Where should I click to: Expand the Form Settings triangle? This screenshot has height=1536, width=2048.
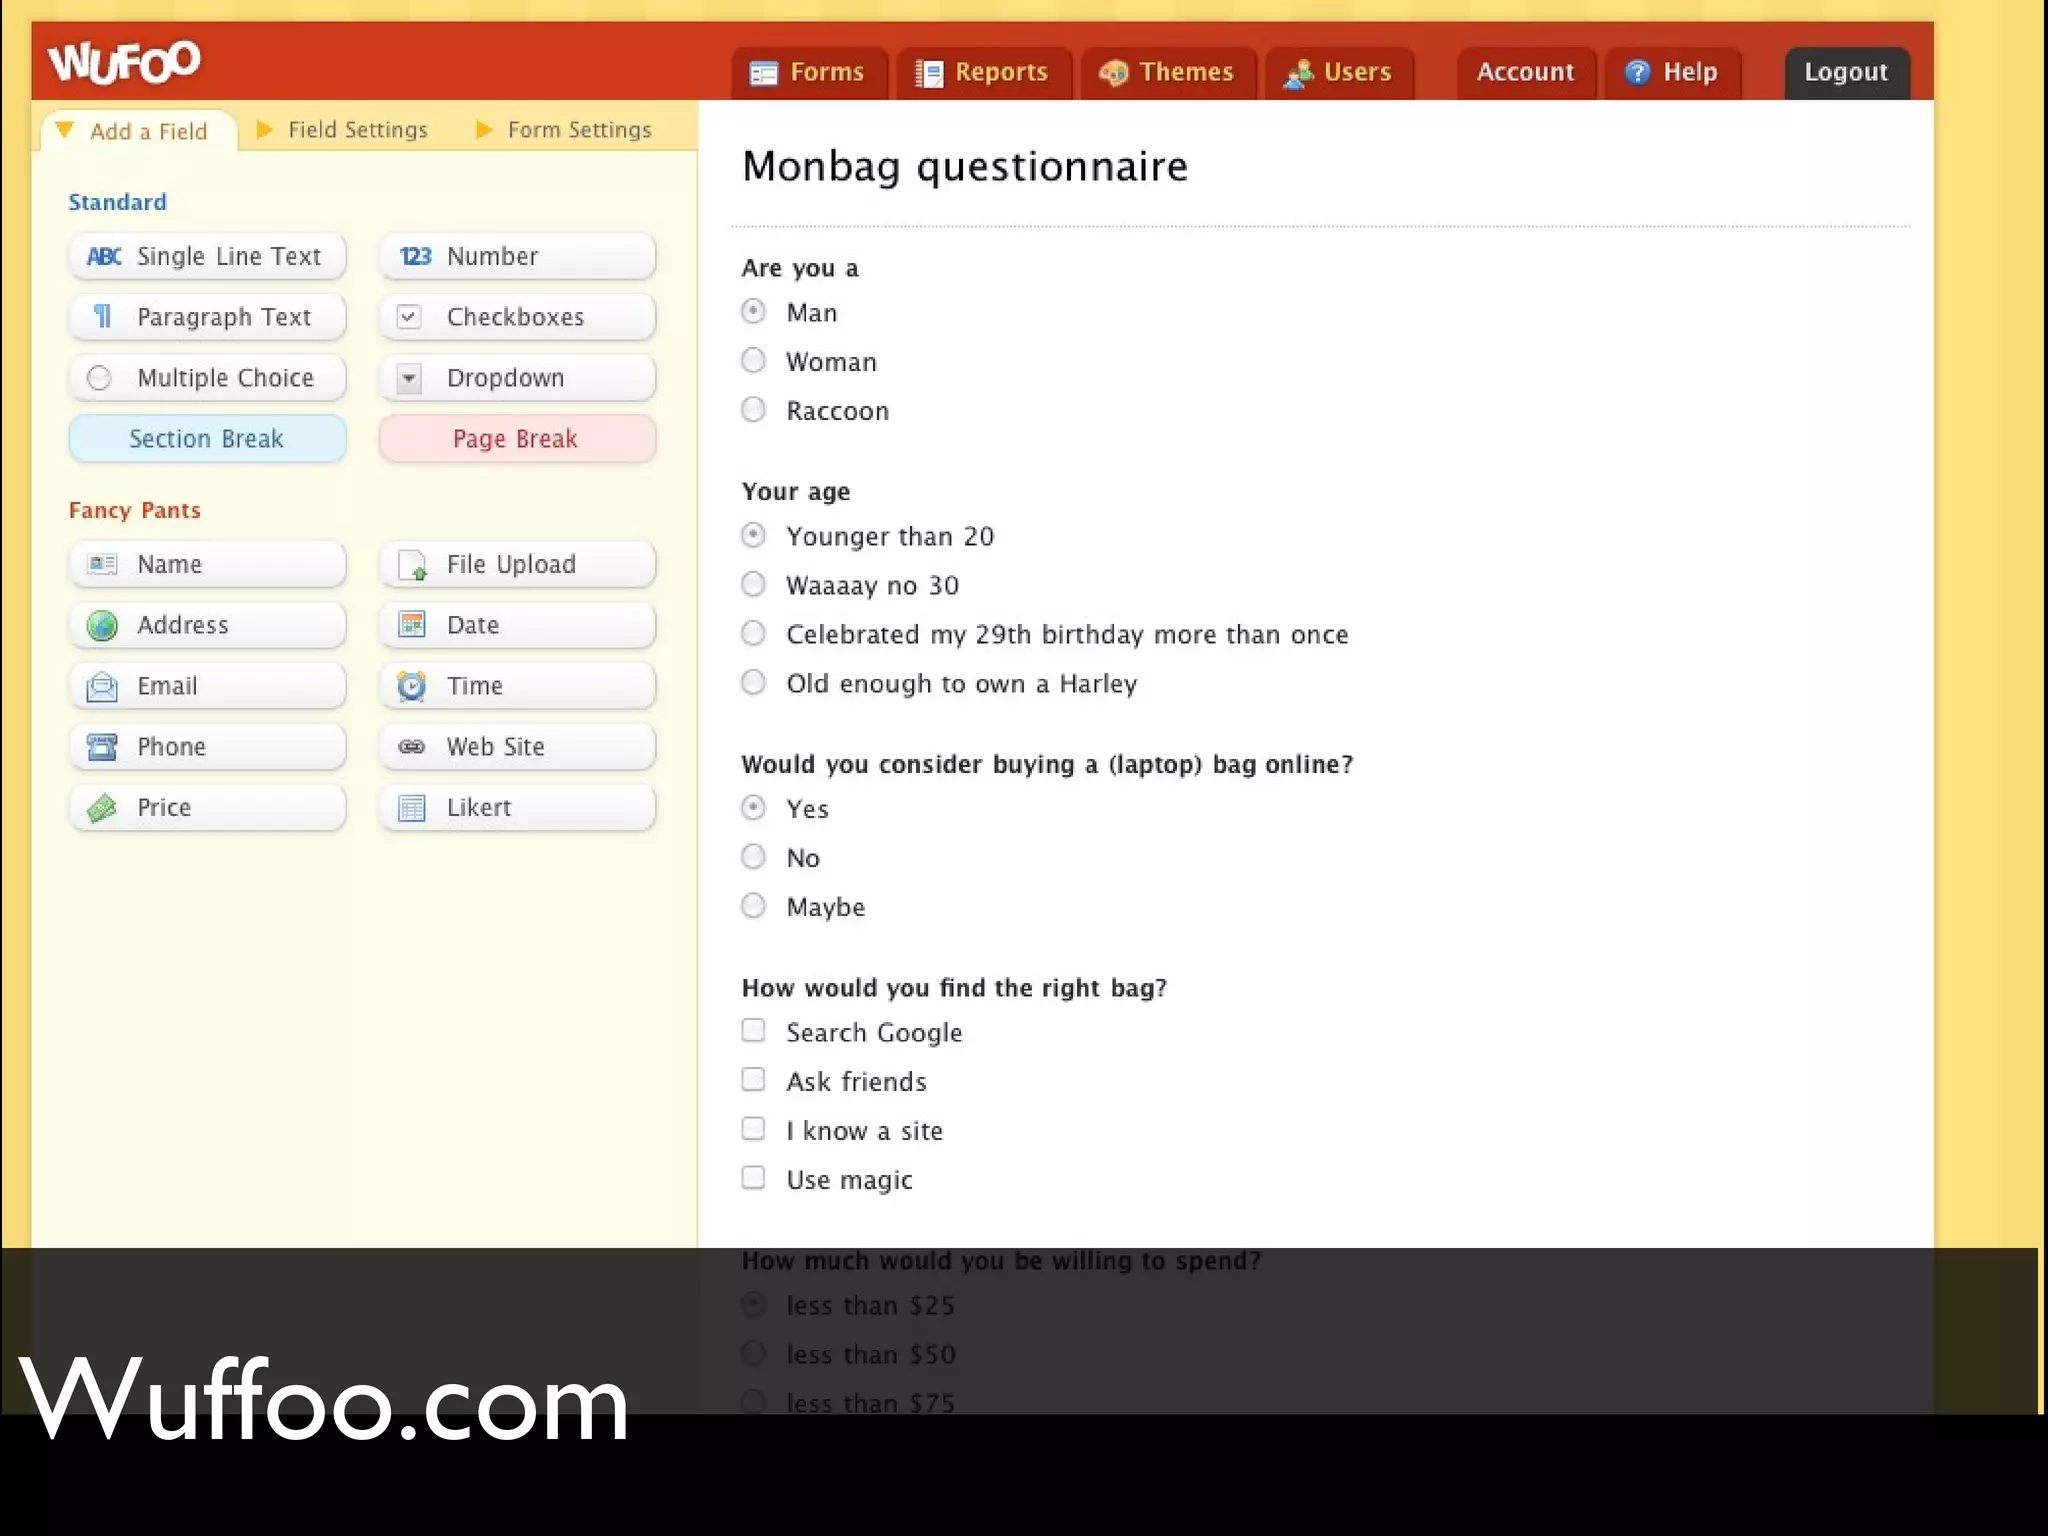[484, 130]
